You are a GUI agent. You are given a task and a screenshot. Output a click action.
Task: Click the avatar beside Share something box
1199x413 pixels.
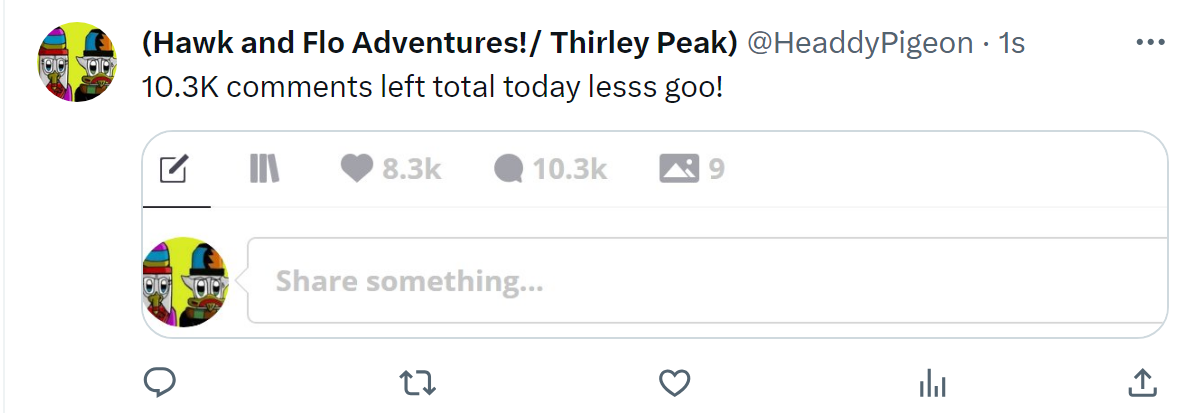(185, 281)
